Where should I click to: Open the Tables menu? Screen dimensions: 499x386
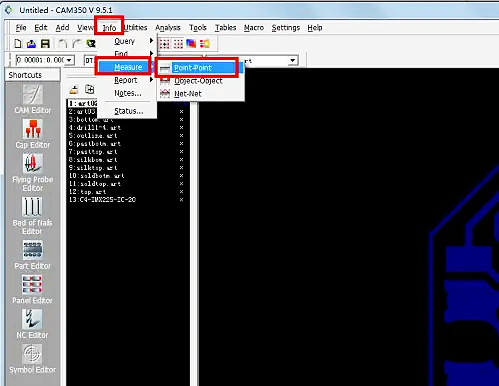(x=225, y=28)
